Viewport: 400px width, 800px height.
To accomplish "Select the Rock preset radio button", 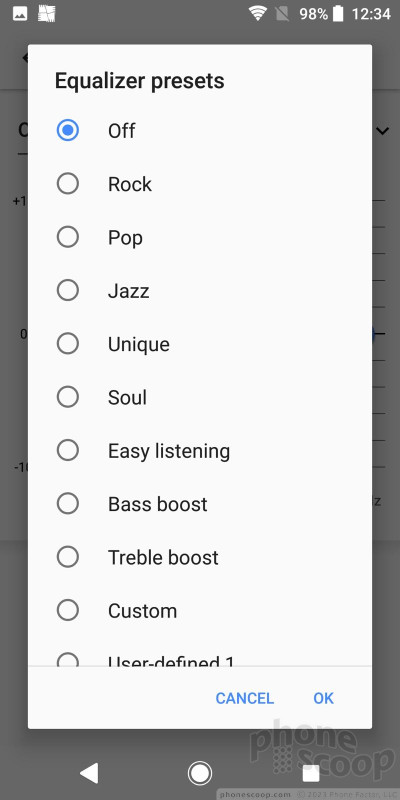I will 68,184.
